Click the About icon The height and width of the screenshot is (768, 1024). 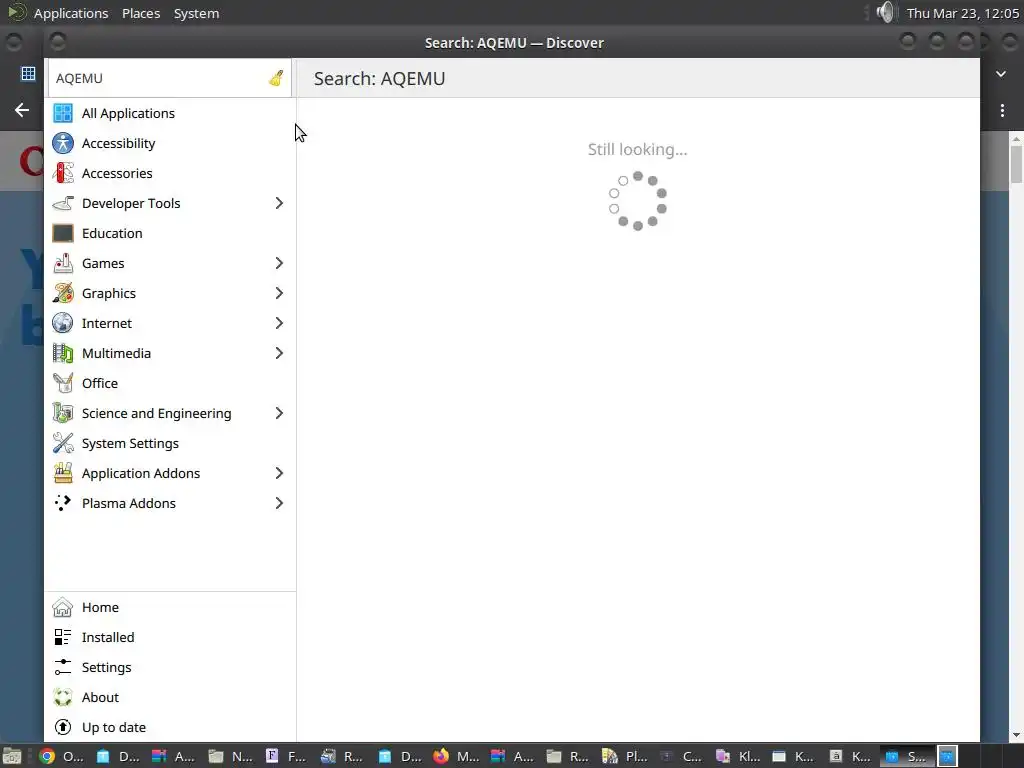pyautogui.click(x=63, y=697)
